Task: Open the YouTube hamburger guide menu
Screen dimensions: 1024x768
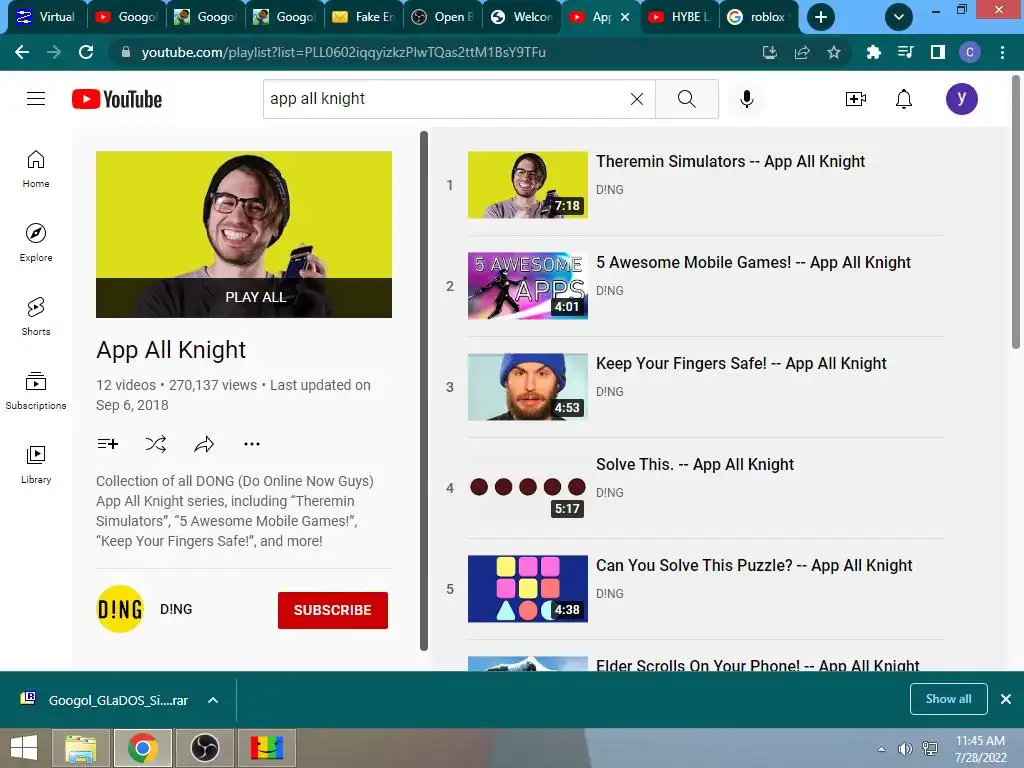Action: (36, 99)
